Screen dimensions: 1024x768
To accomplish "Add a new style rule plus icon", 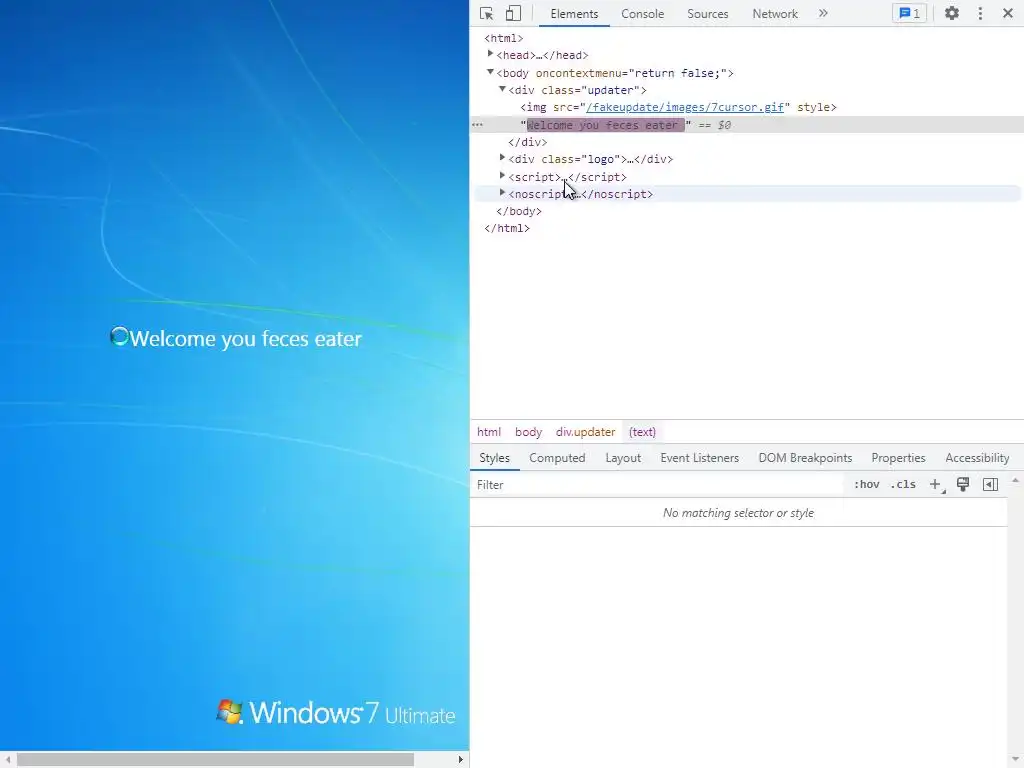I will 935,485.
